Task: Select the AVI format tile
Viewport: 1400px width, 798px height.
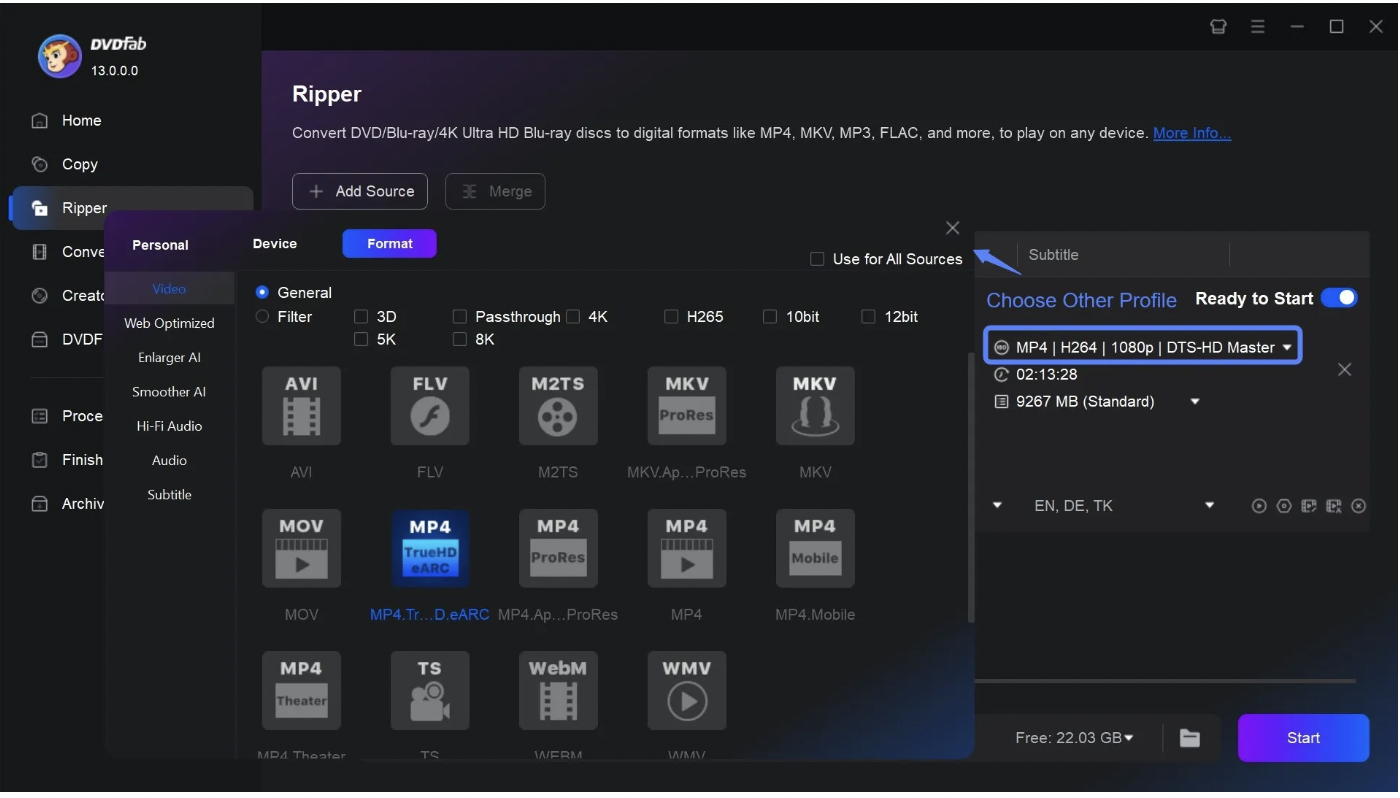Action: pos(301,406)
